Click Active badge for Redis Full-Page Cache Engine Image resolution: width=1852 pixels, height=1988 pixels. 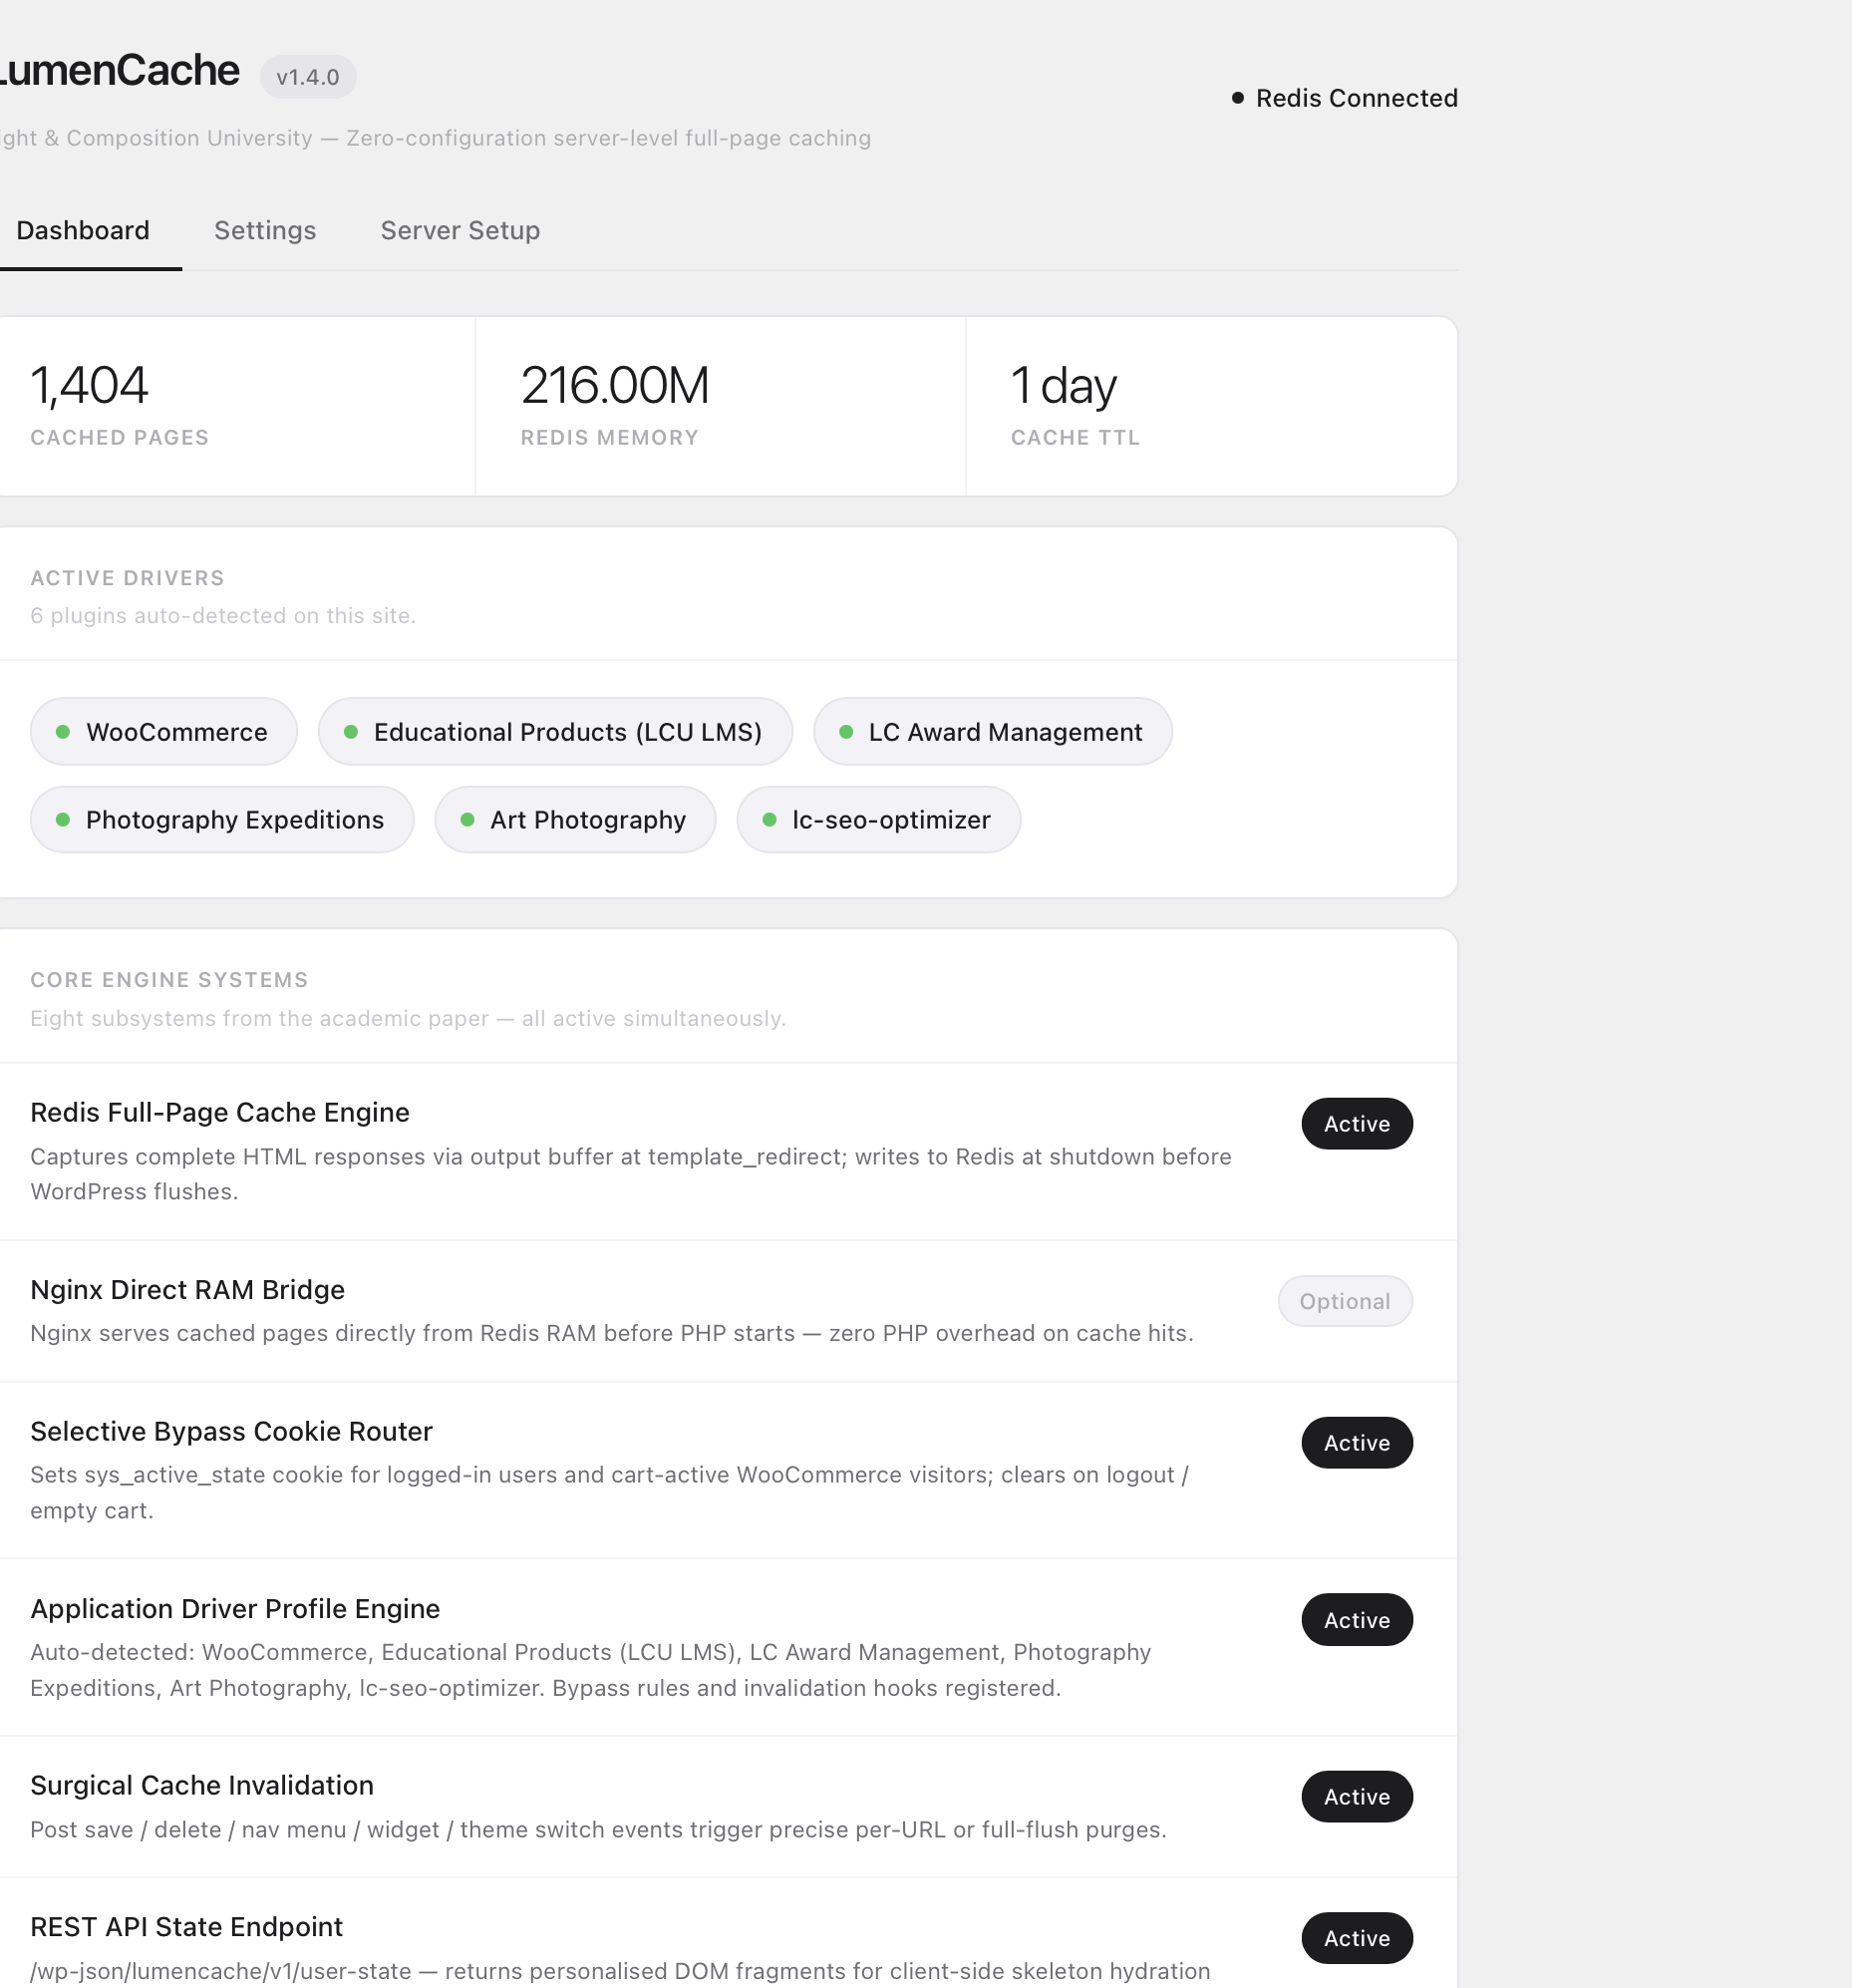[x=1357, y=1124]
